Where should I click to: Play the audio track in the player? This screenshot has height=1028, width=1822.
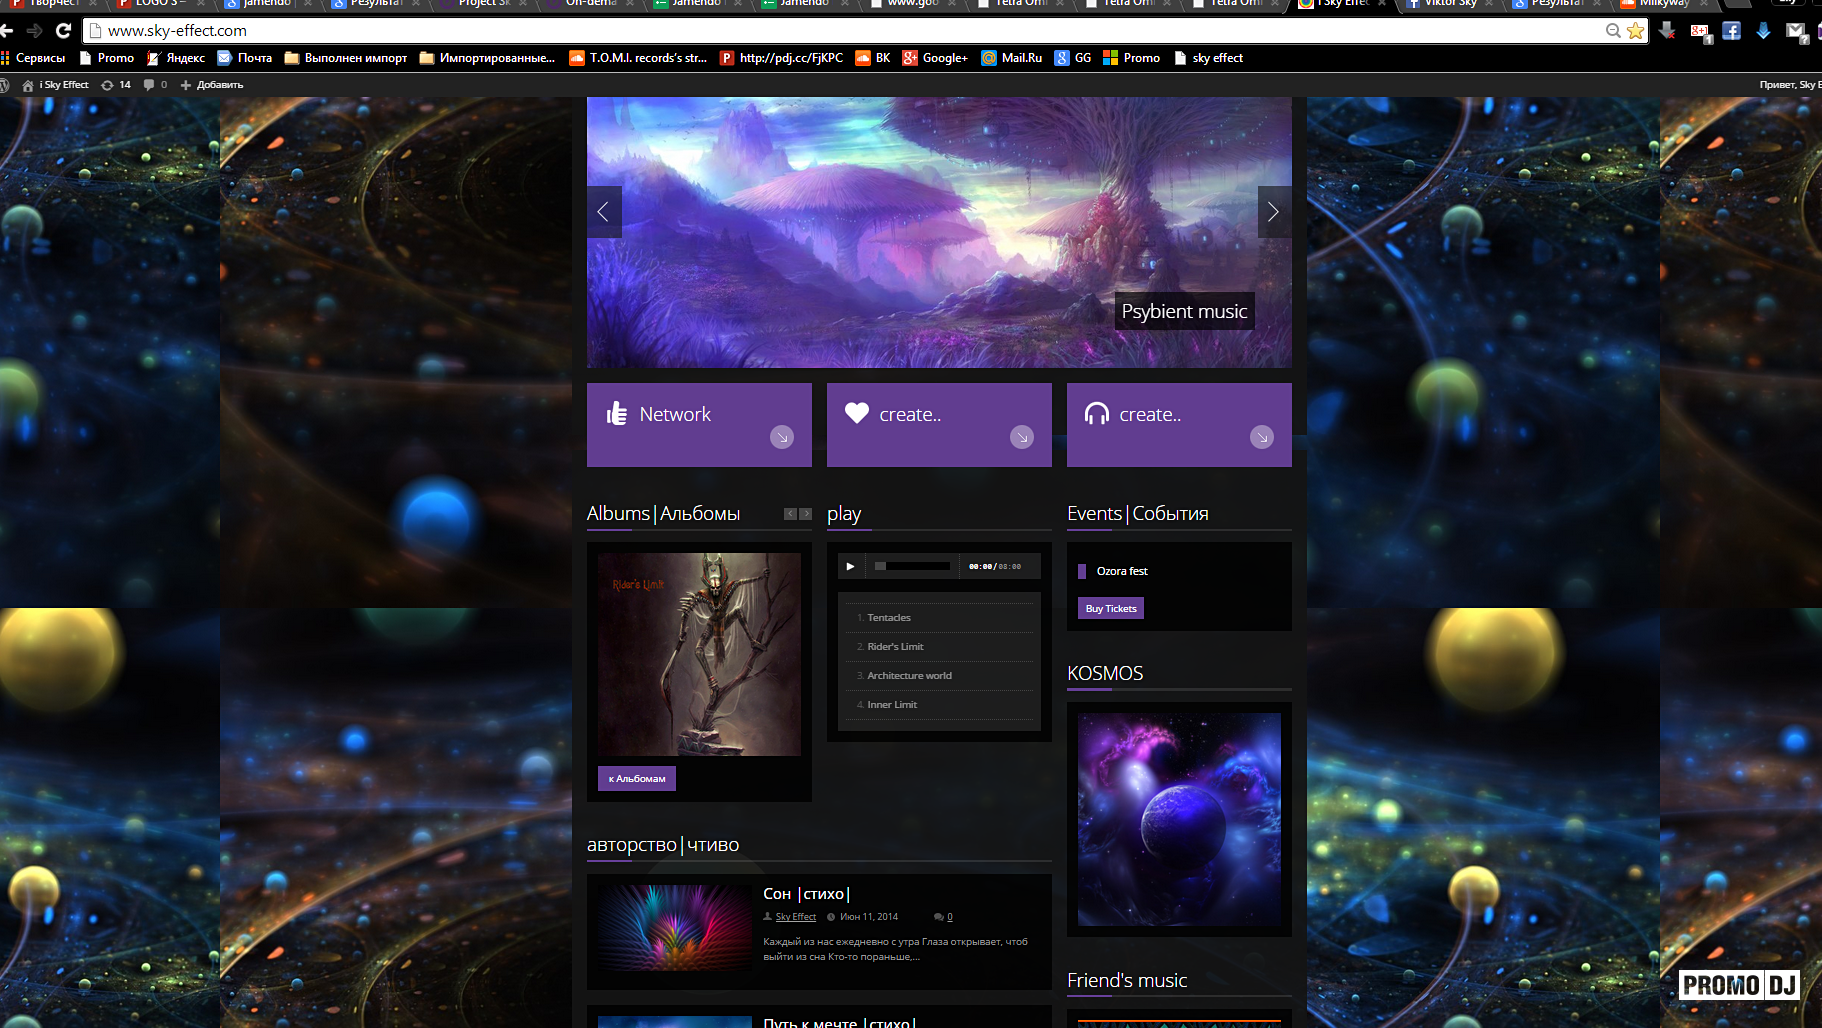[850, 566]
